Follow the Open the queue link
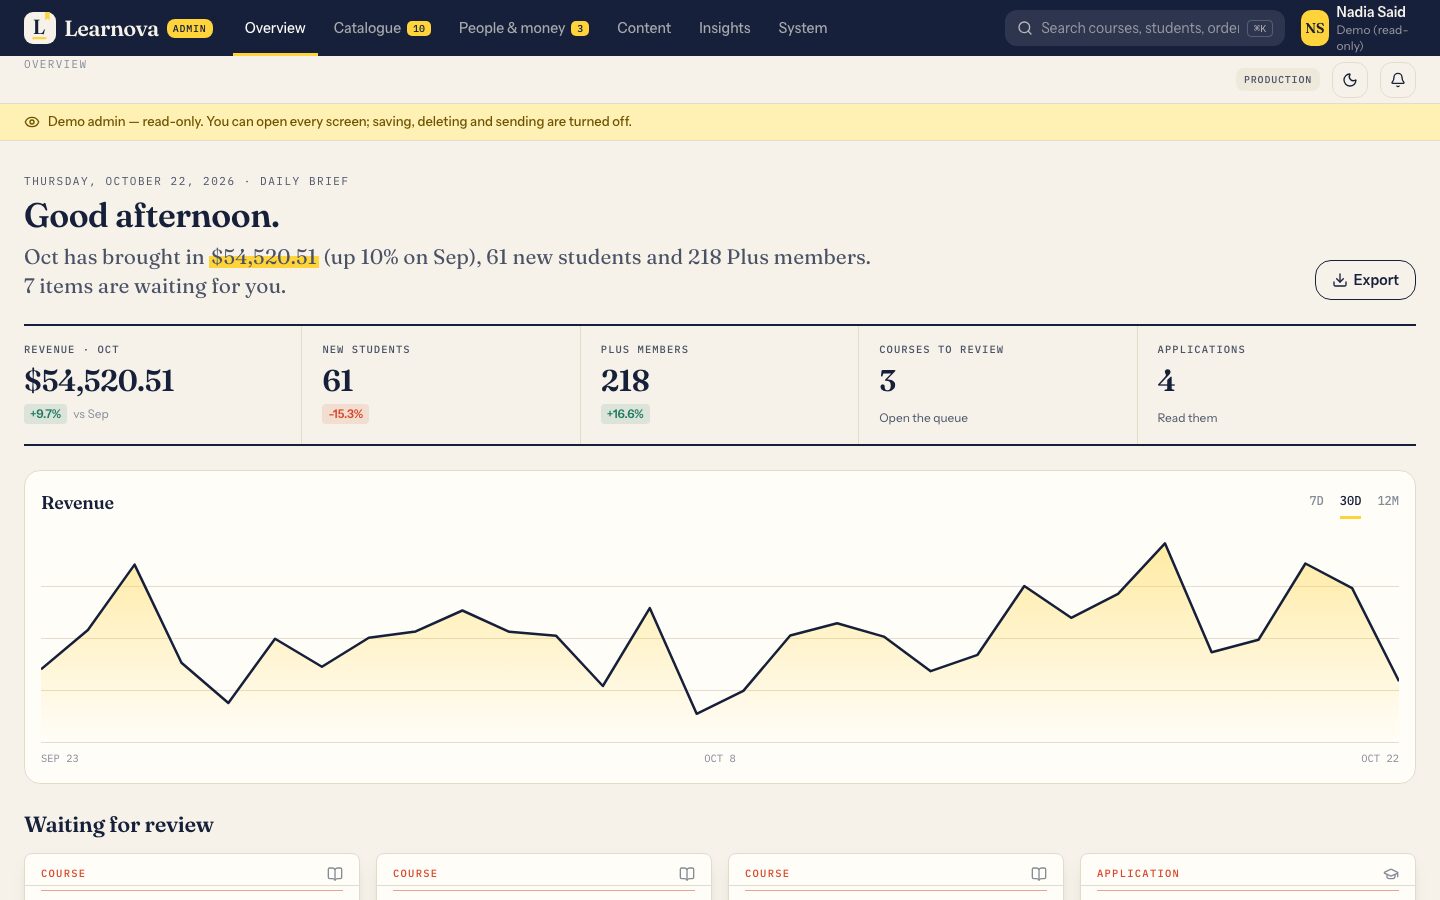1440x900 pixels. [923, 418]
